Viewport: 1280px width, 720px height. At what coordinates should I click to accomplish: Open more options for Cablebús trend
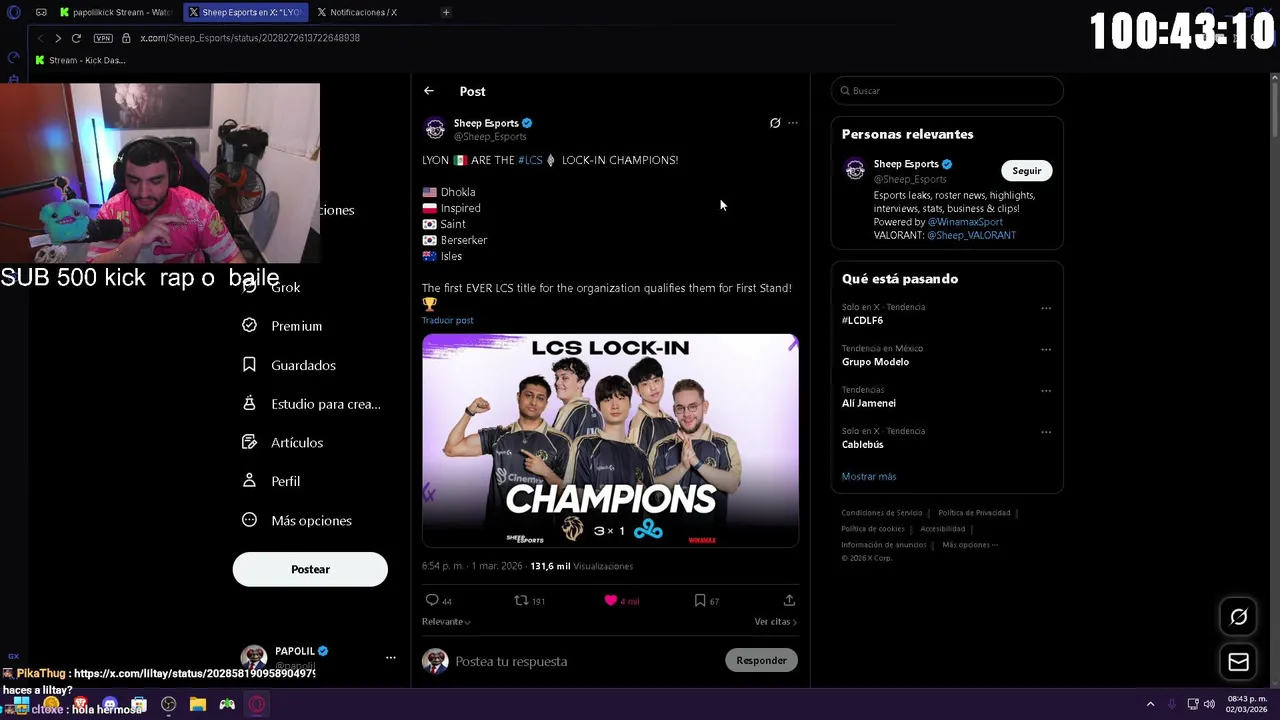1046,432
